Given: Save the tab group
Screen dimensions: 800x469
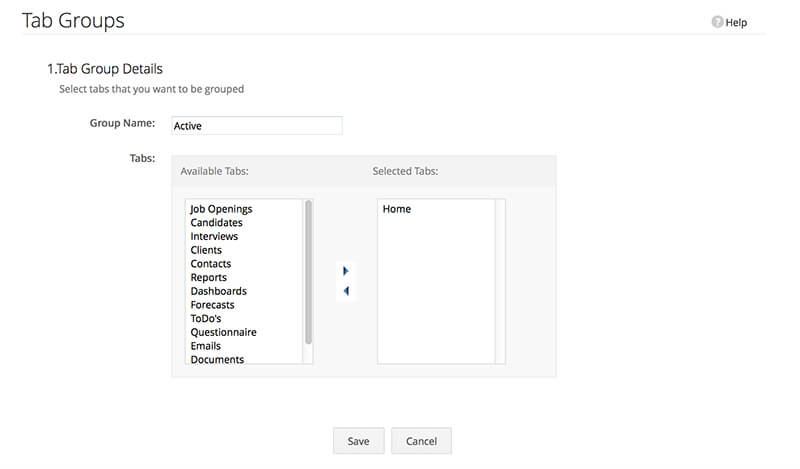Looking at the screenshot, I should [x=359, y=441].
